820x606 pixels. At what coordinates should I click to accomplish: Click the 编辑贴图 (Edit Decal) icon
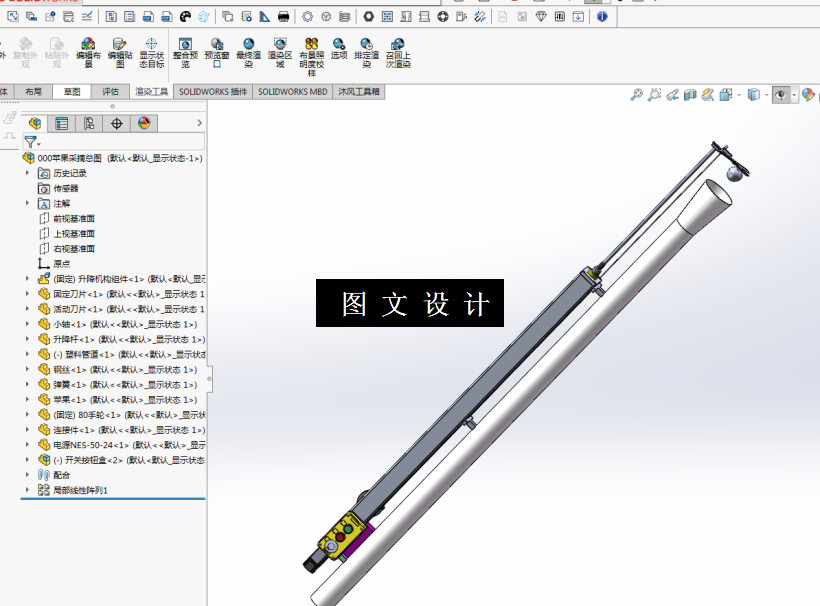click(120, 52)
